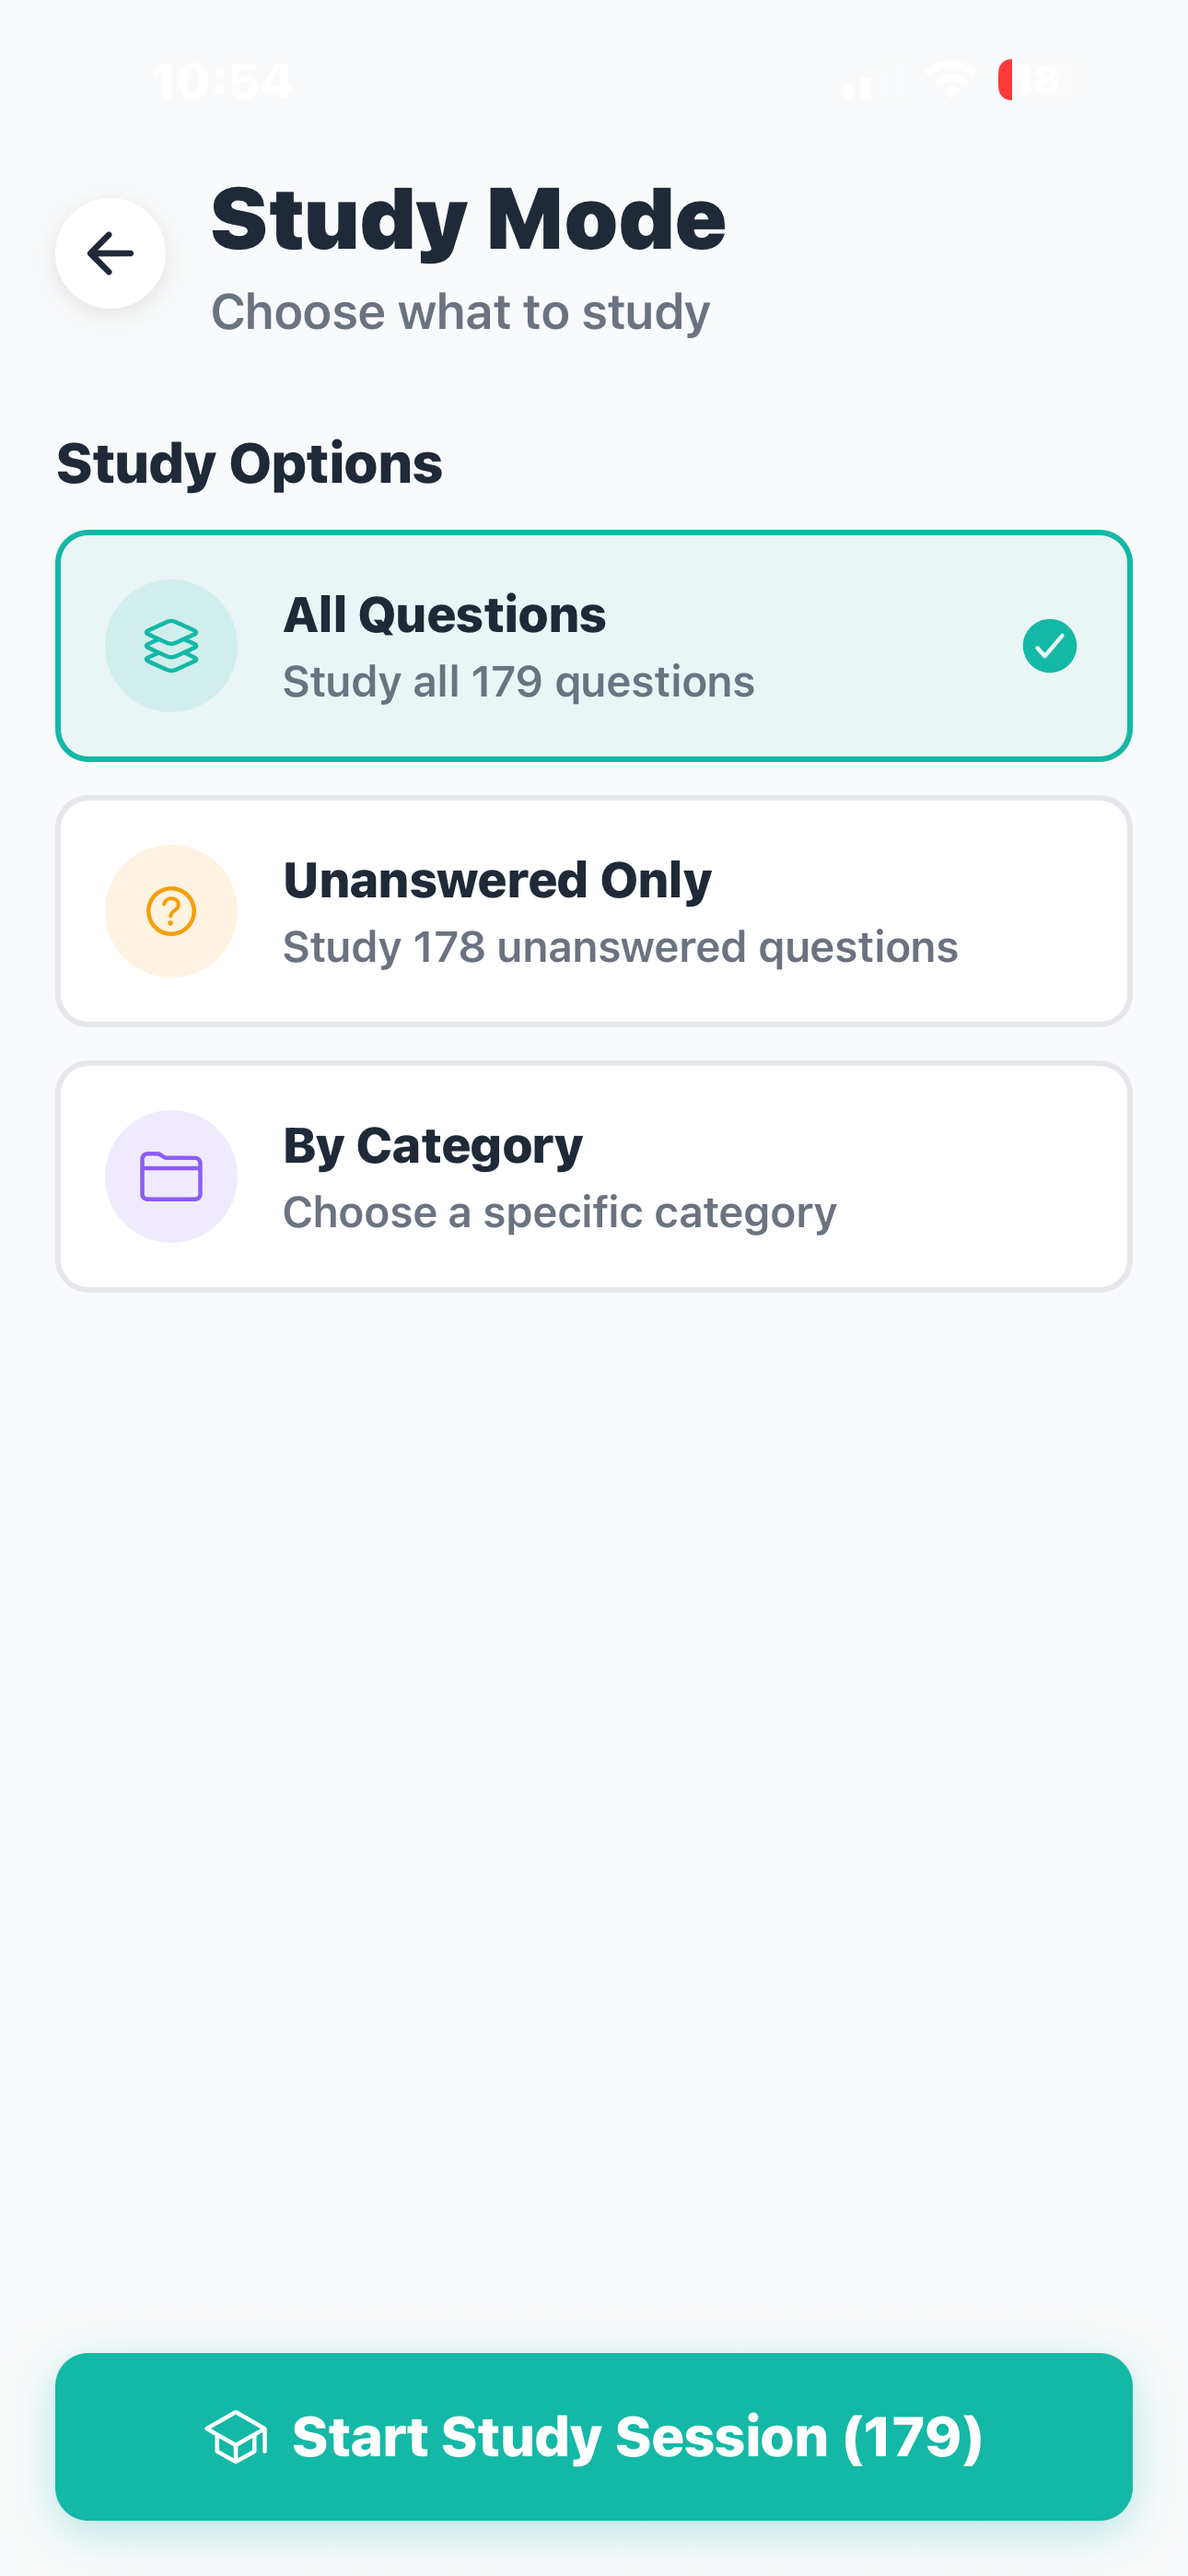Click the orange question mark icon
This screenshot has height=2576, width=1188.
(171, 911)
